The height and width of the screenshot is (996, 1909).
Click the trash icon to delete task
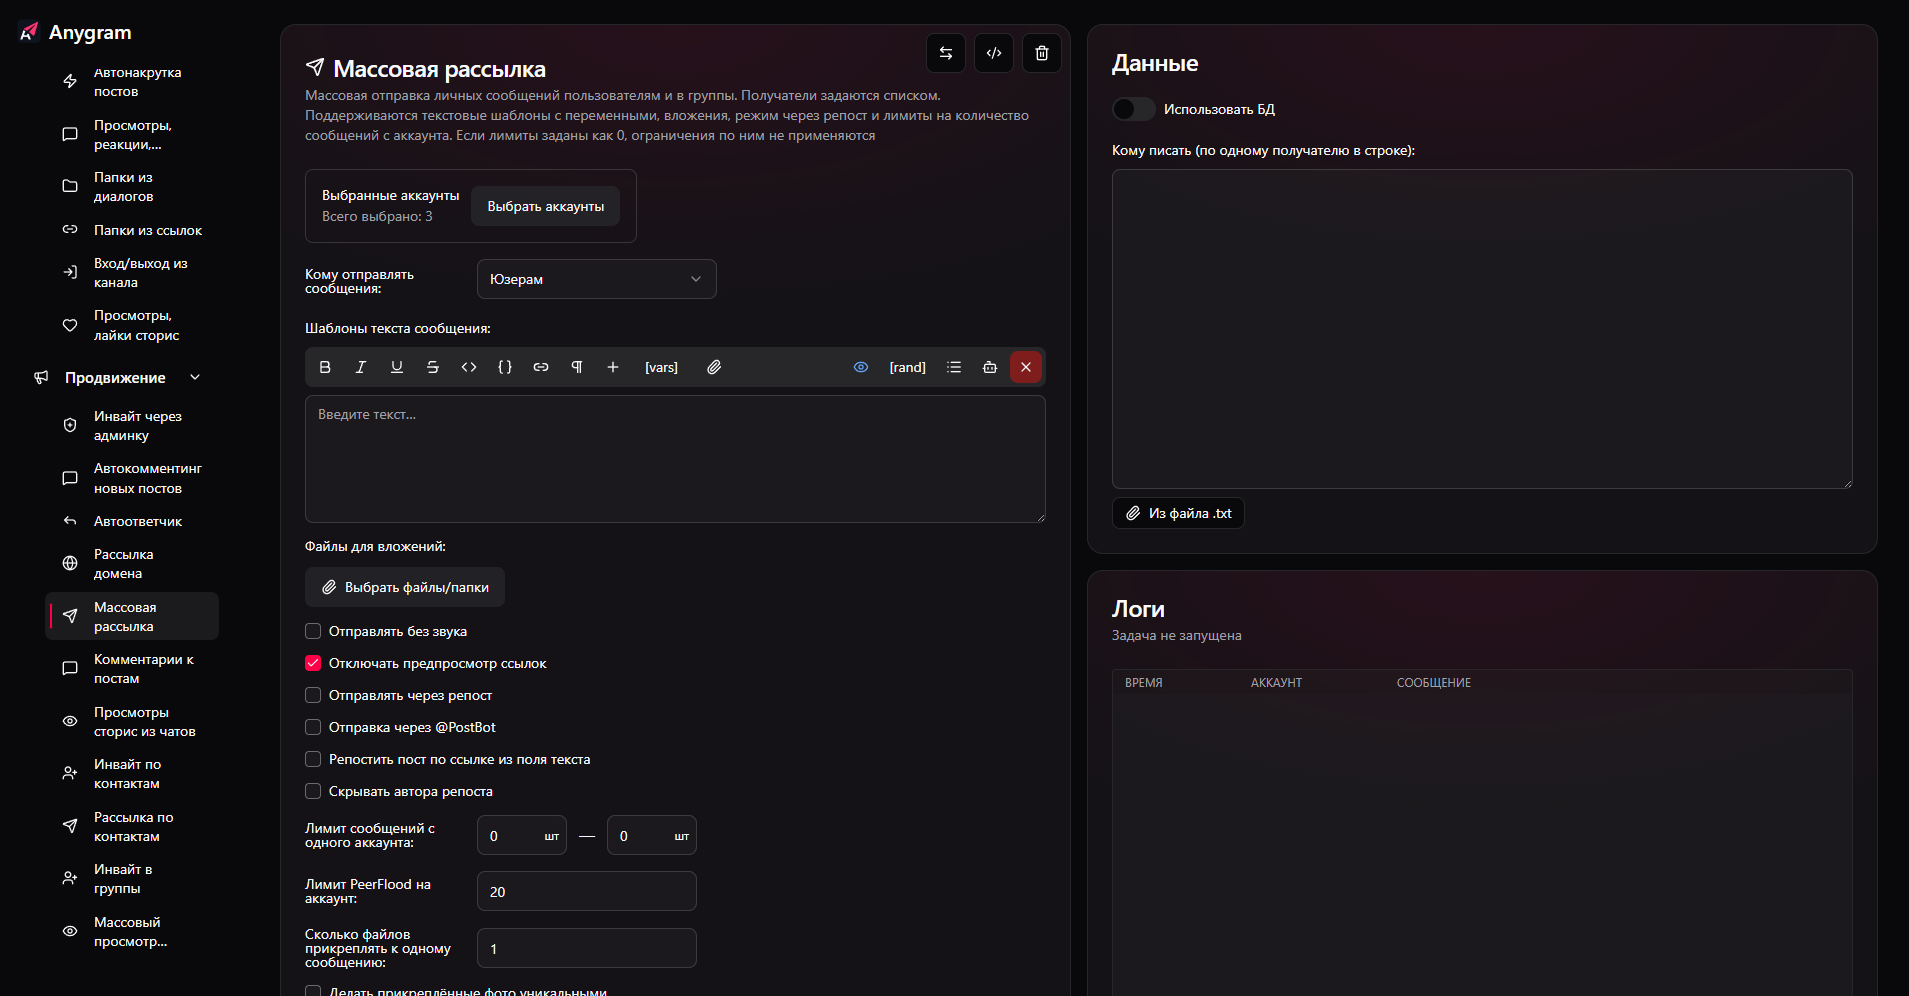[x=1042, y=53]
